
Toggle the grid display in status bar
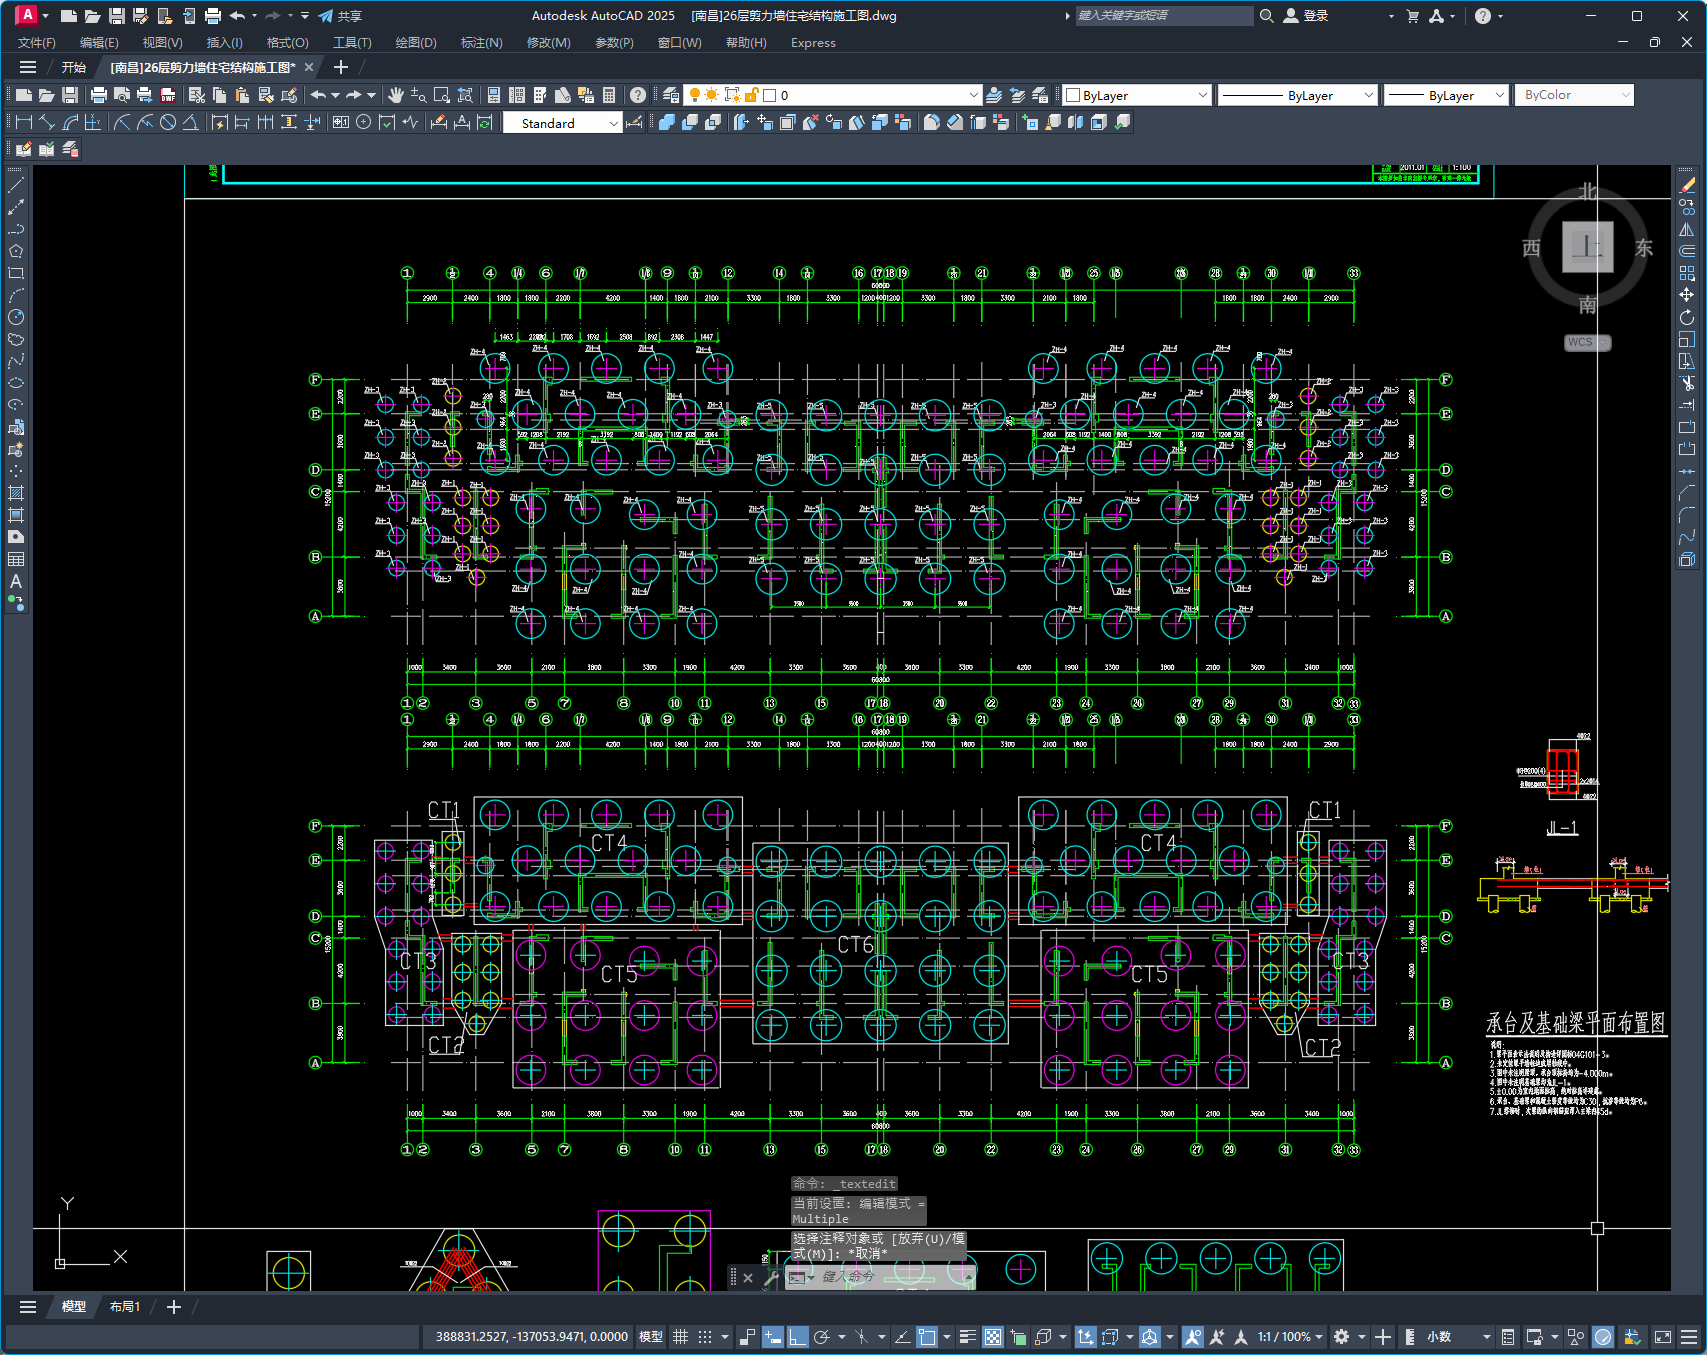point(680,1337)
